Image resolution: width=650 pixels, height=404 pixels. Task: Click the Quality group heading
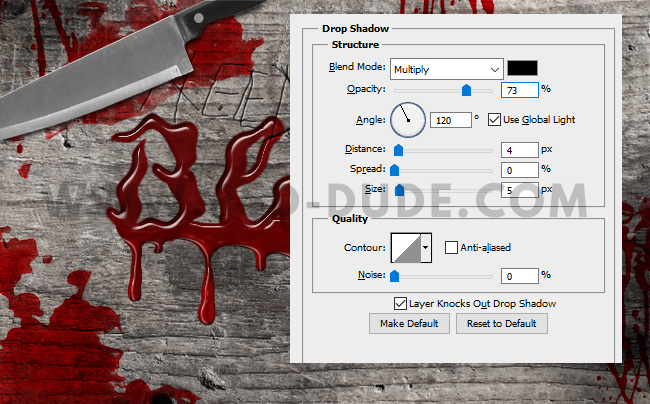tap(350, 219)
